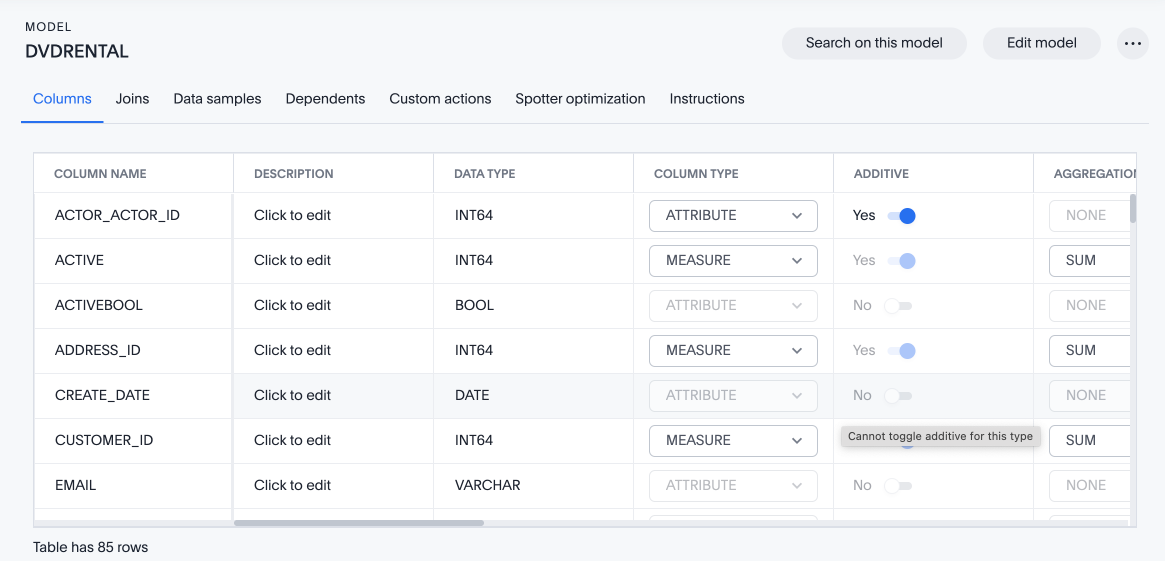Click the Edit model button
Viewport: 1165px width, 561px height.
point(1041,43)
